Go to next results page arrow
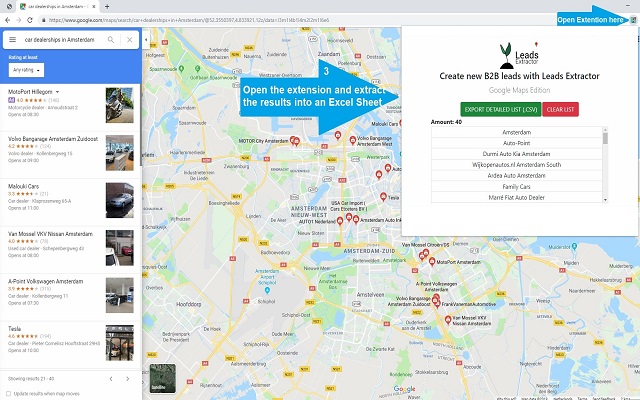 pyautogui.click(x=128, y=379)
